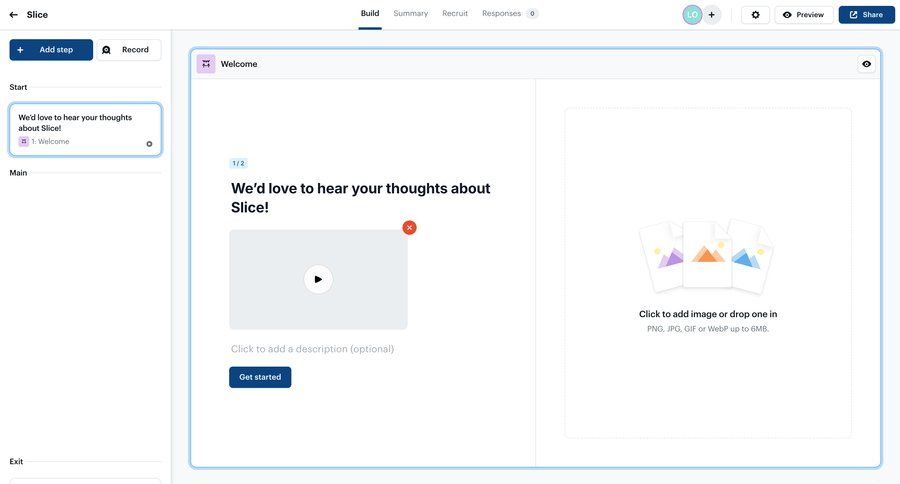Open the step options gear in Welcome card
This screenshot has width=900, height=484.
149,144
